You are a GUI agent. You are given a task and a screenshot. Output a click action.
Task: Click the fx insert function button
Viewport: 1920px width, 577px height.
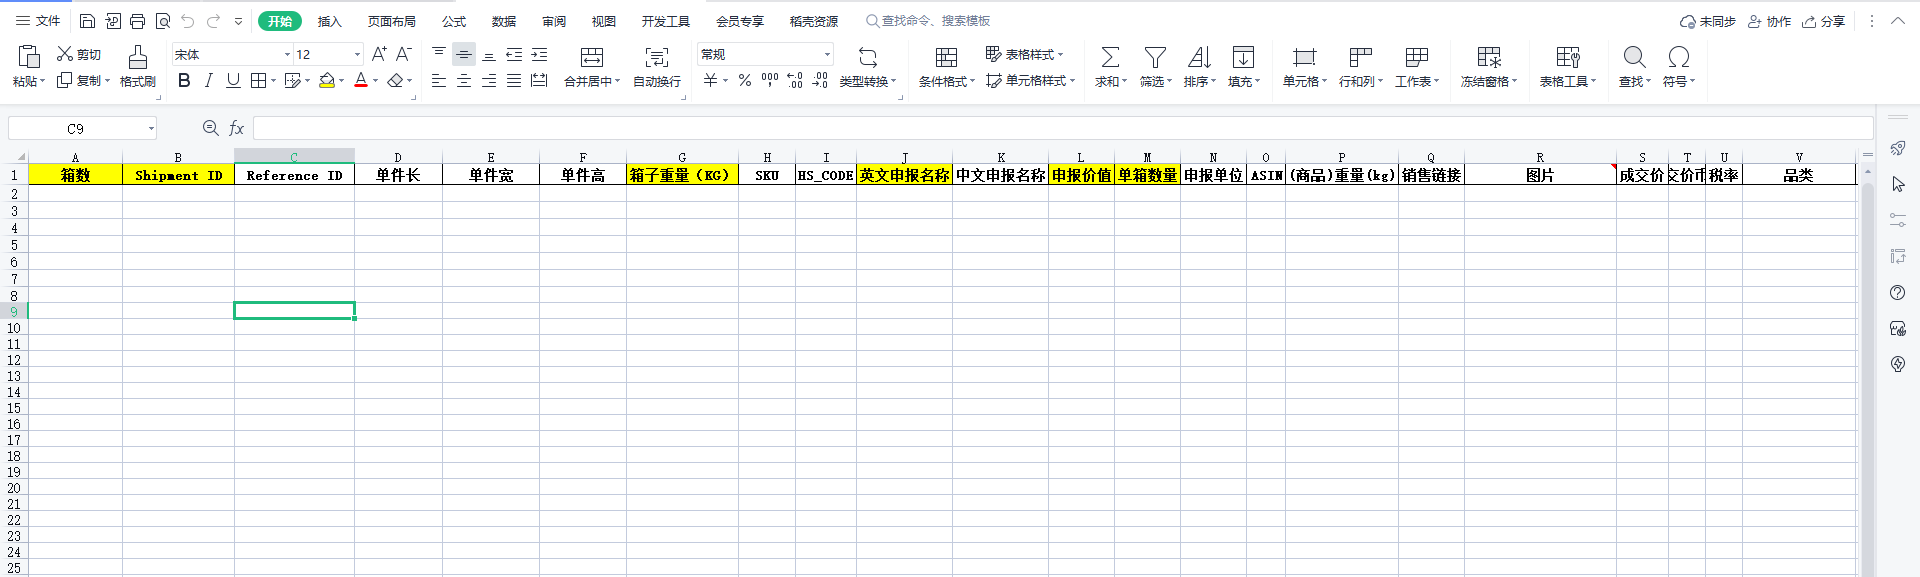pos(237,128)
